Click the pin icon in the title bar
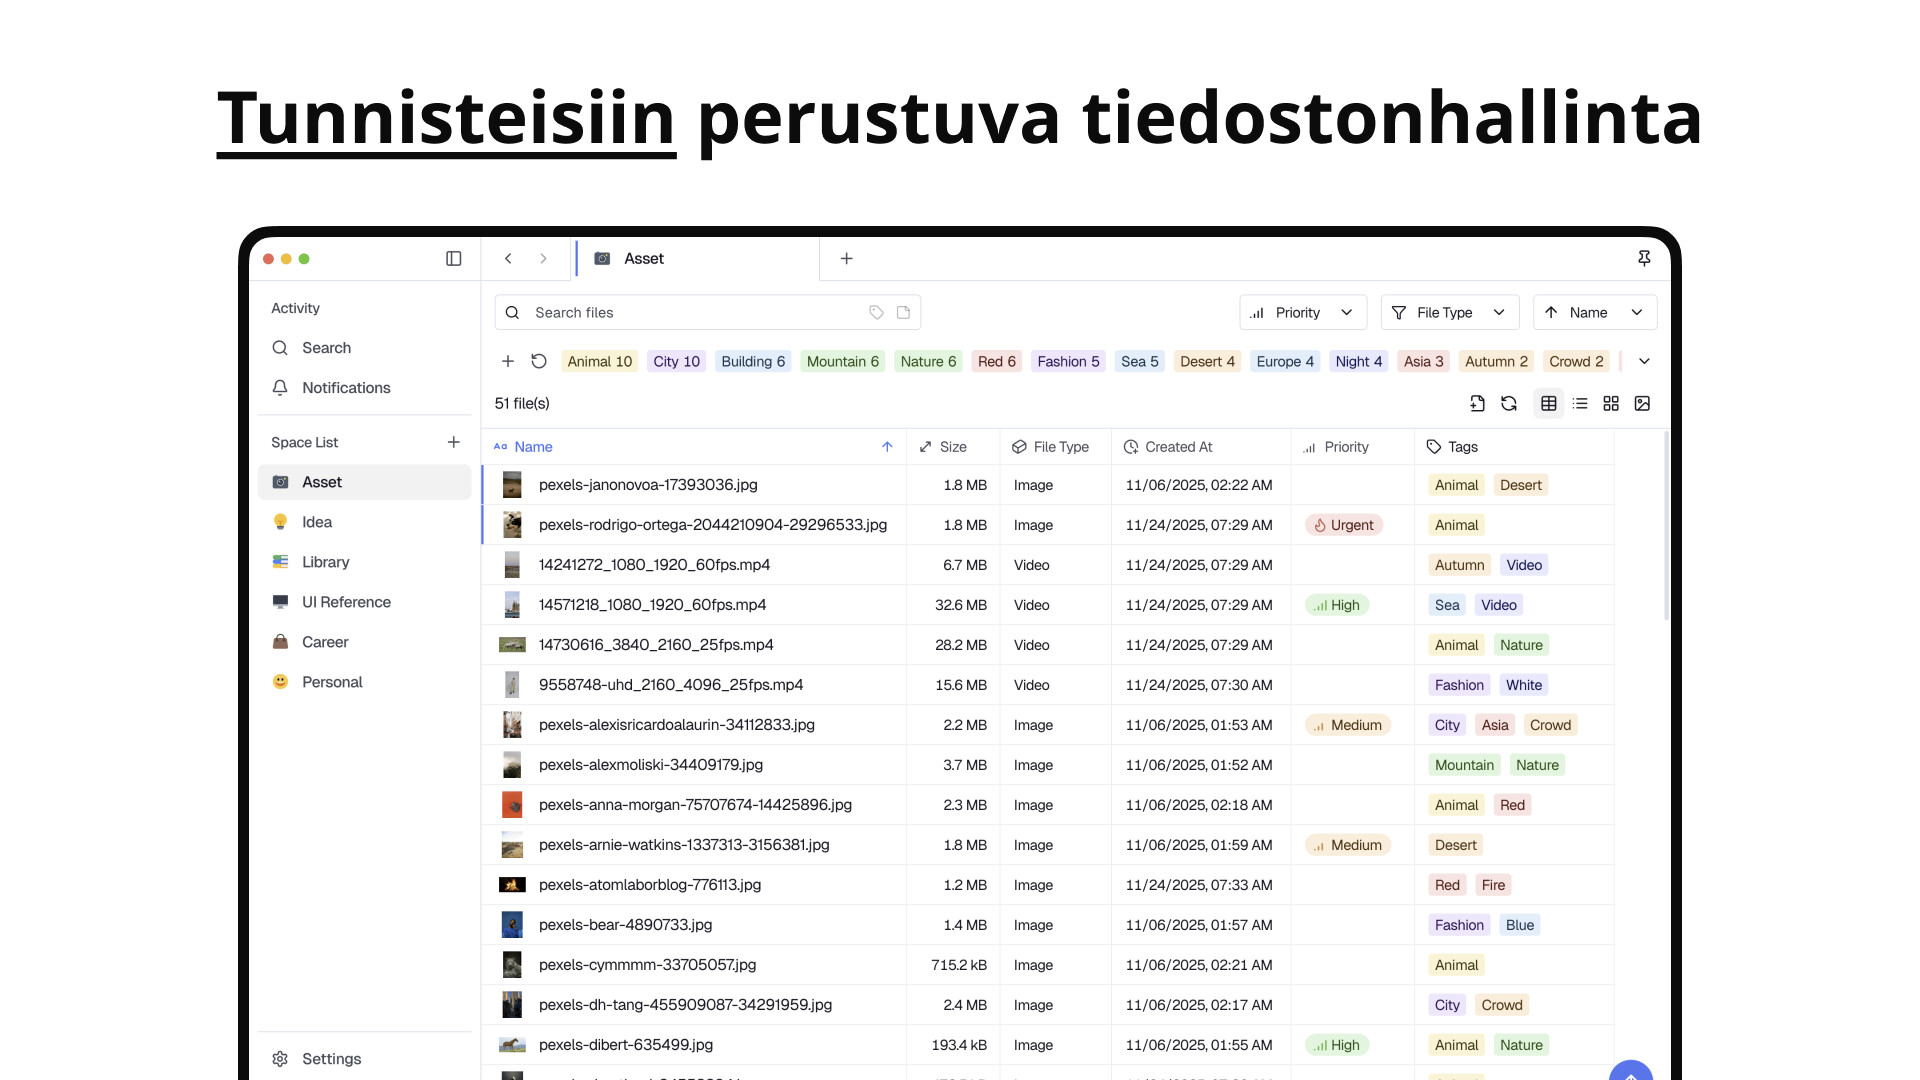This screenshot has width=1920, height=1080. coord(1644,259)
